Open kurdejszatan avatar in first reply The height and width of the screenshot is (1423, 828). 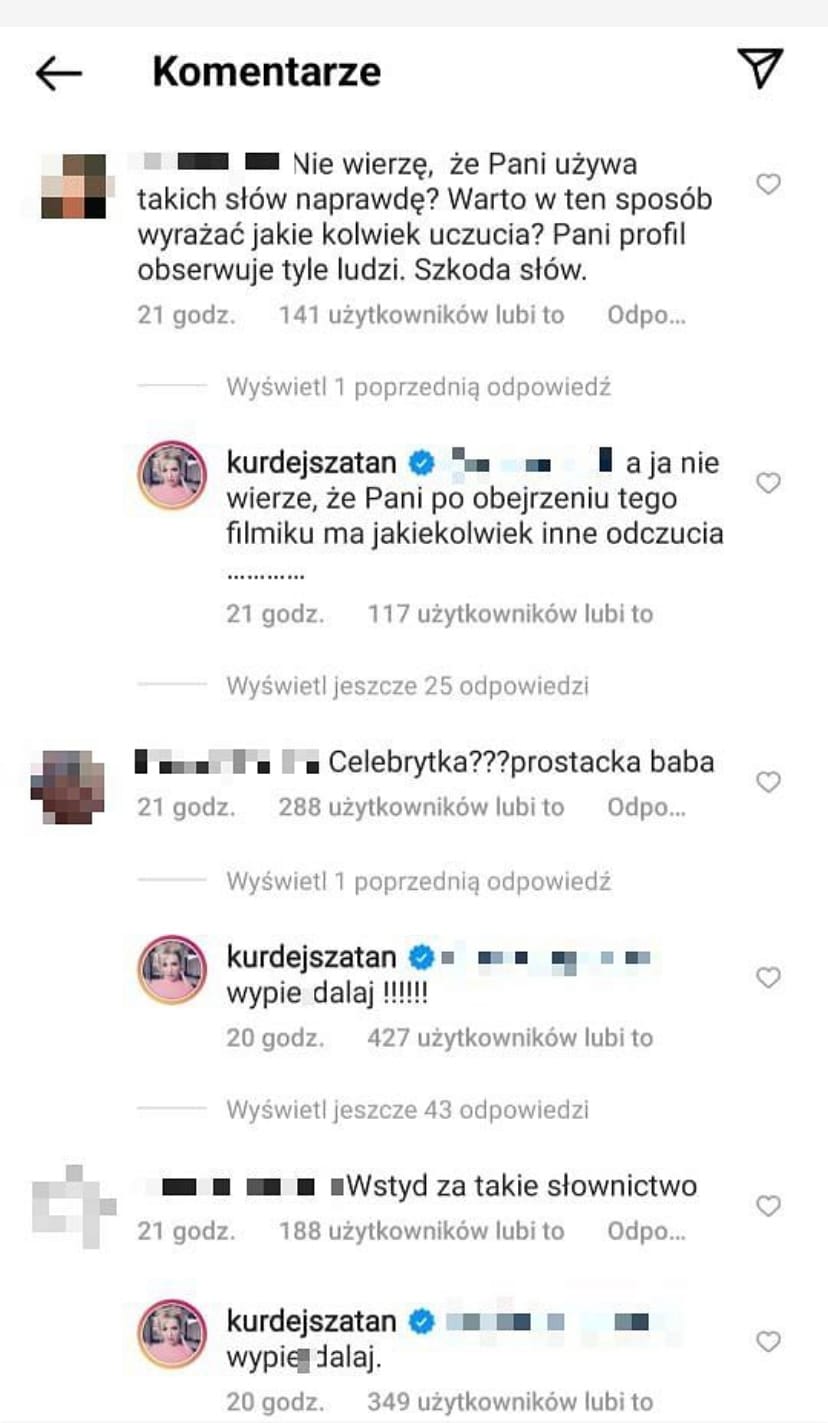coord(172,476)
